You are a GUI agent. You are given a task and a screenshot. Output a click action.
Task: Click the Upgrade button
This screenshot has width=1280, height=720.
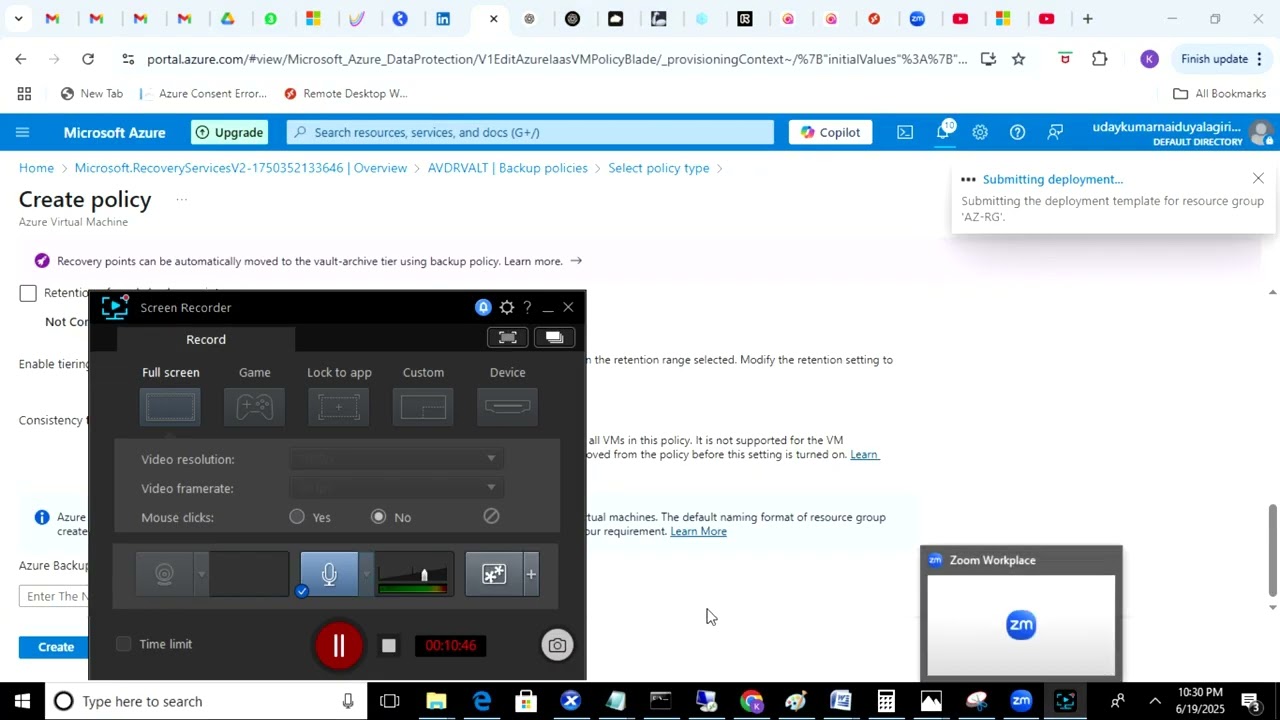point(229,132)
